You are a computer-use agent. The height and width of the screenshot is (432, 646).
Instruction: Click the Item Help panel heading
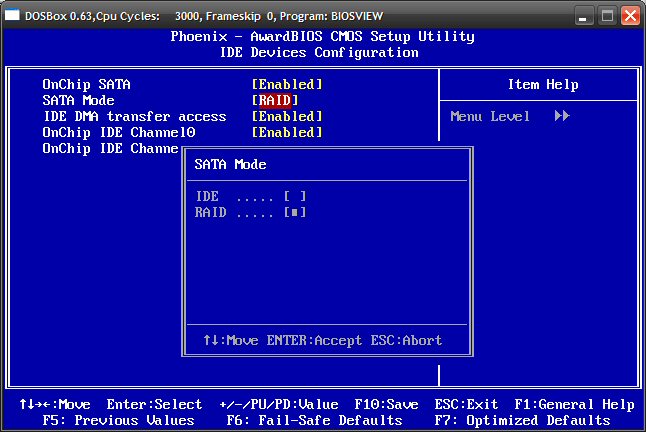coord(543,84)
